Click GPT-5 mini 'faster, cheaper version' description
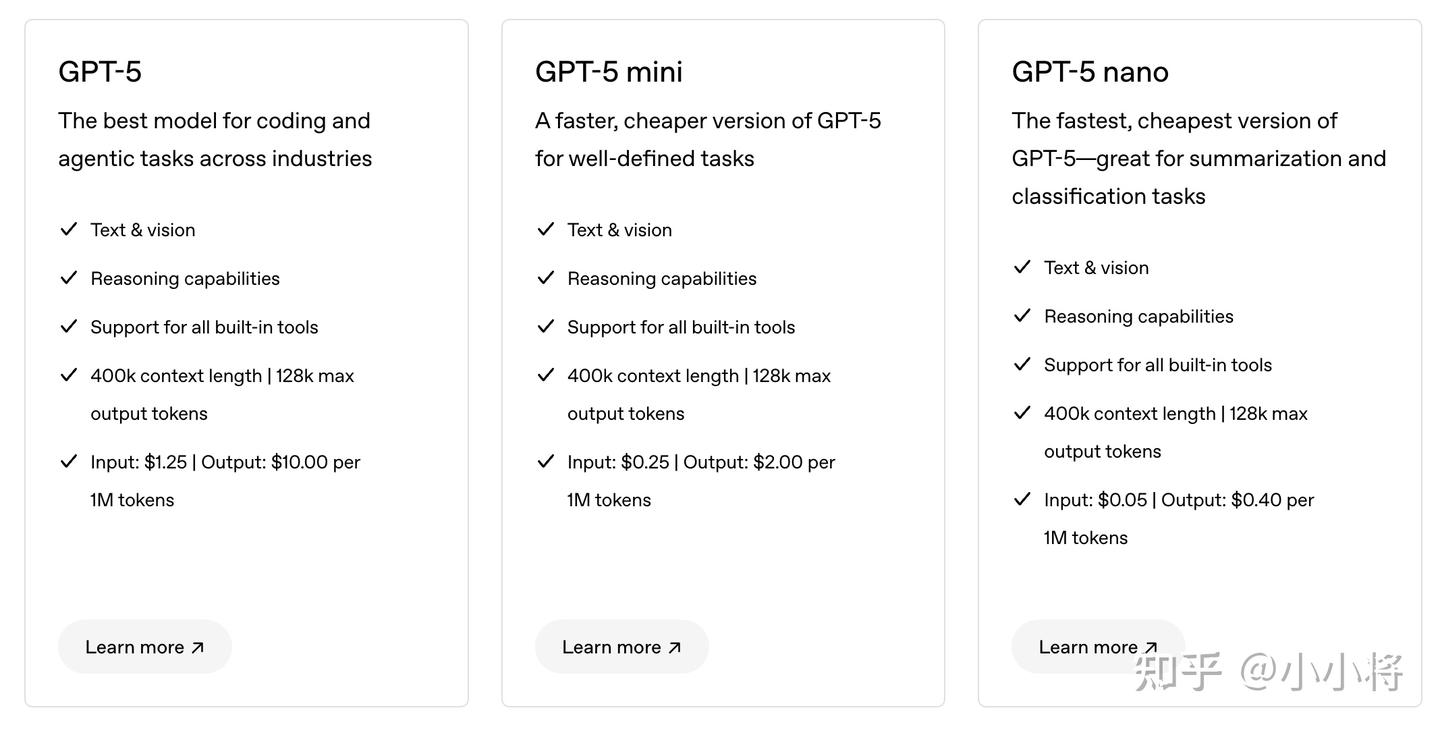 point(707,140)
